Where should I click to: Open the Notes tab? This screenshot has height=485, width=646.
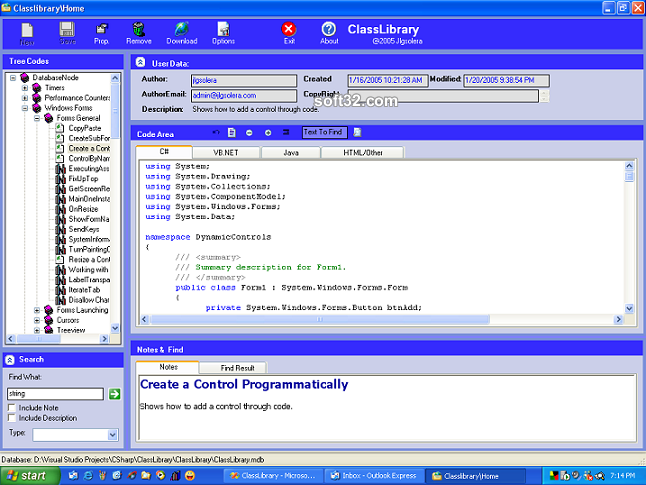point(168,367)
